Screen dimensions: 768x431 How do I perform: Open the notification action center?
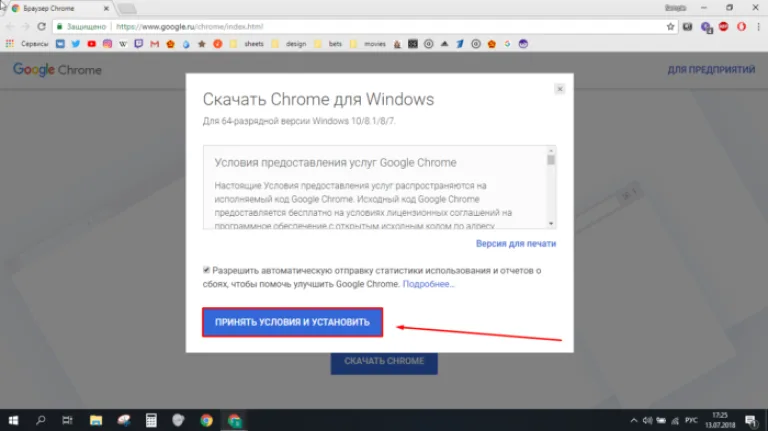coord(751,421)
